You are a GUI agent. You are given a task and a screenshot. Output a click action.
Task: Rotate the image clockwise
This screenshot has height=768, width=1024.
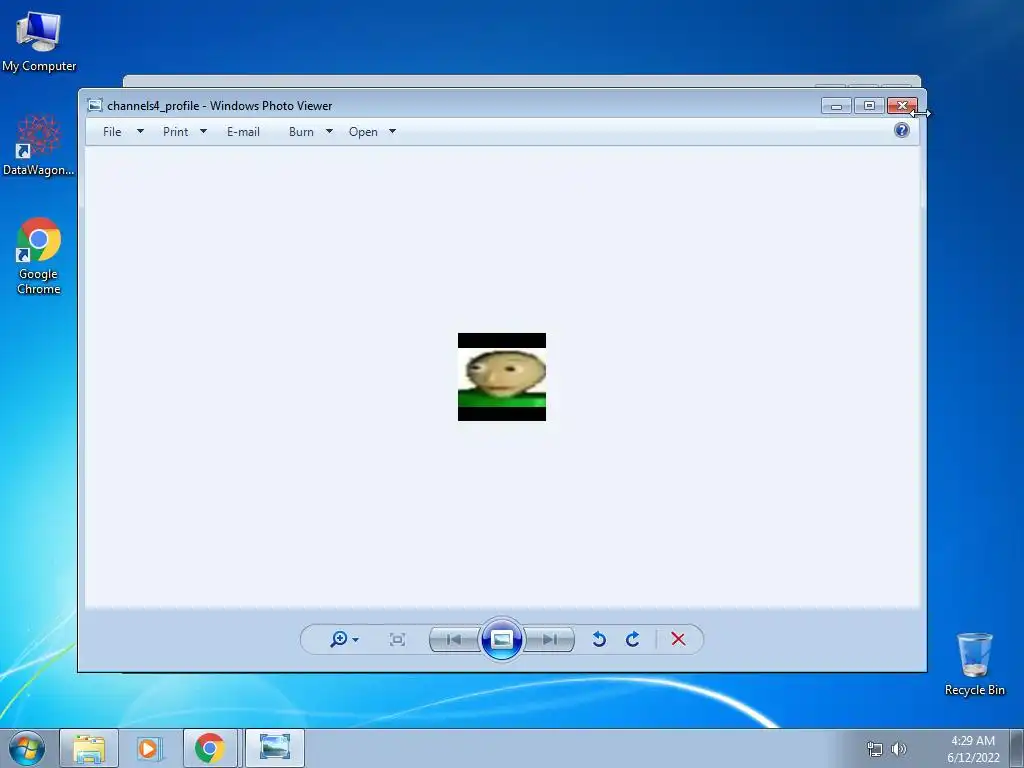click(x=632, y=639)
